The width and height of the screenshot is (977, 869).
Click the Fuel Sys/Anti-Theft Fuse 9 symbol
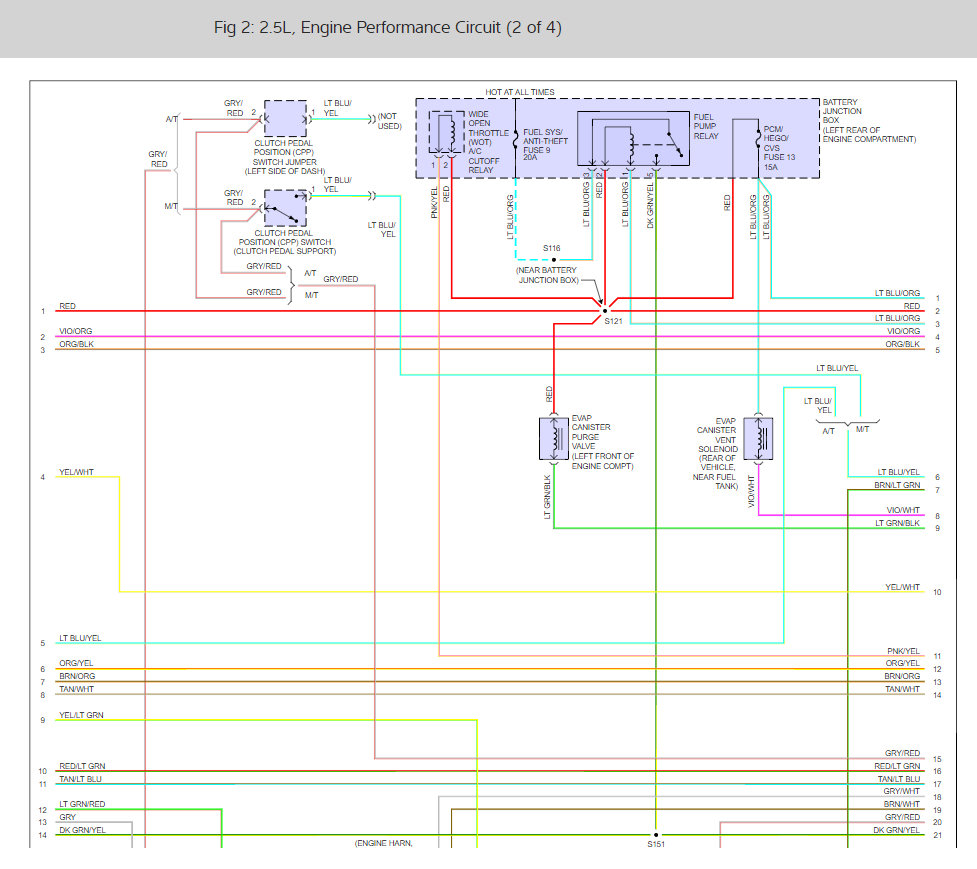point(516,139)
